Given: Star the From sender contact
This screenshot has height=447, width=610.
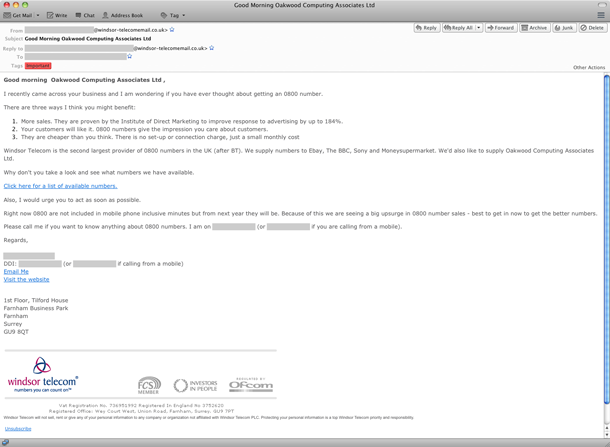Looking at the screenshot, I should pyautogui.click(x=172, y=30).
